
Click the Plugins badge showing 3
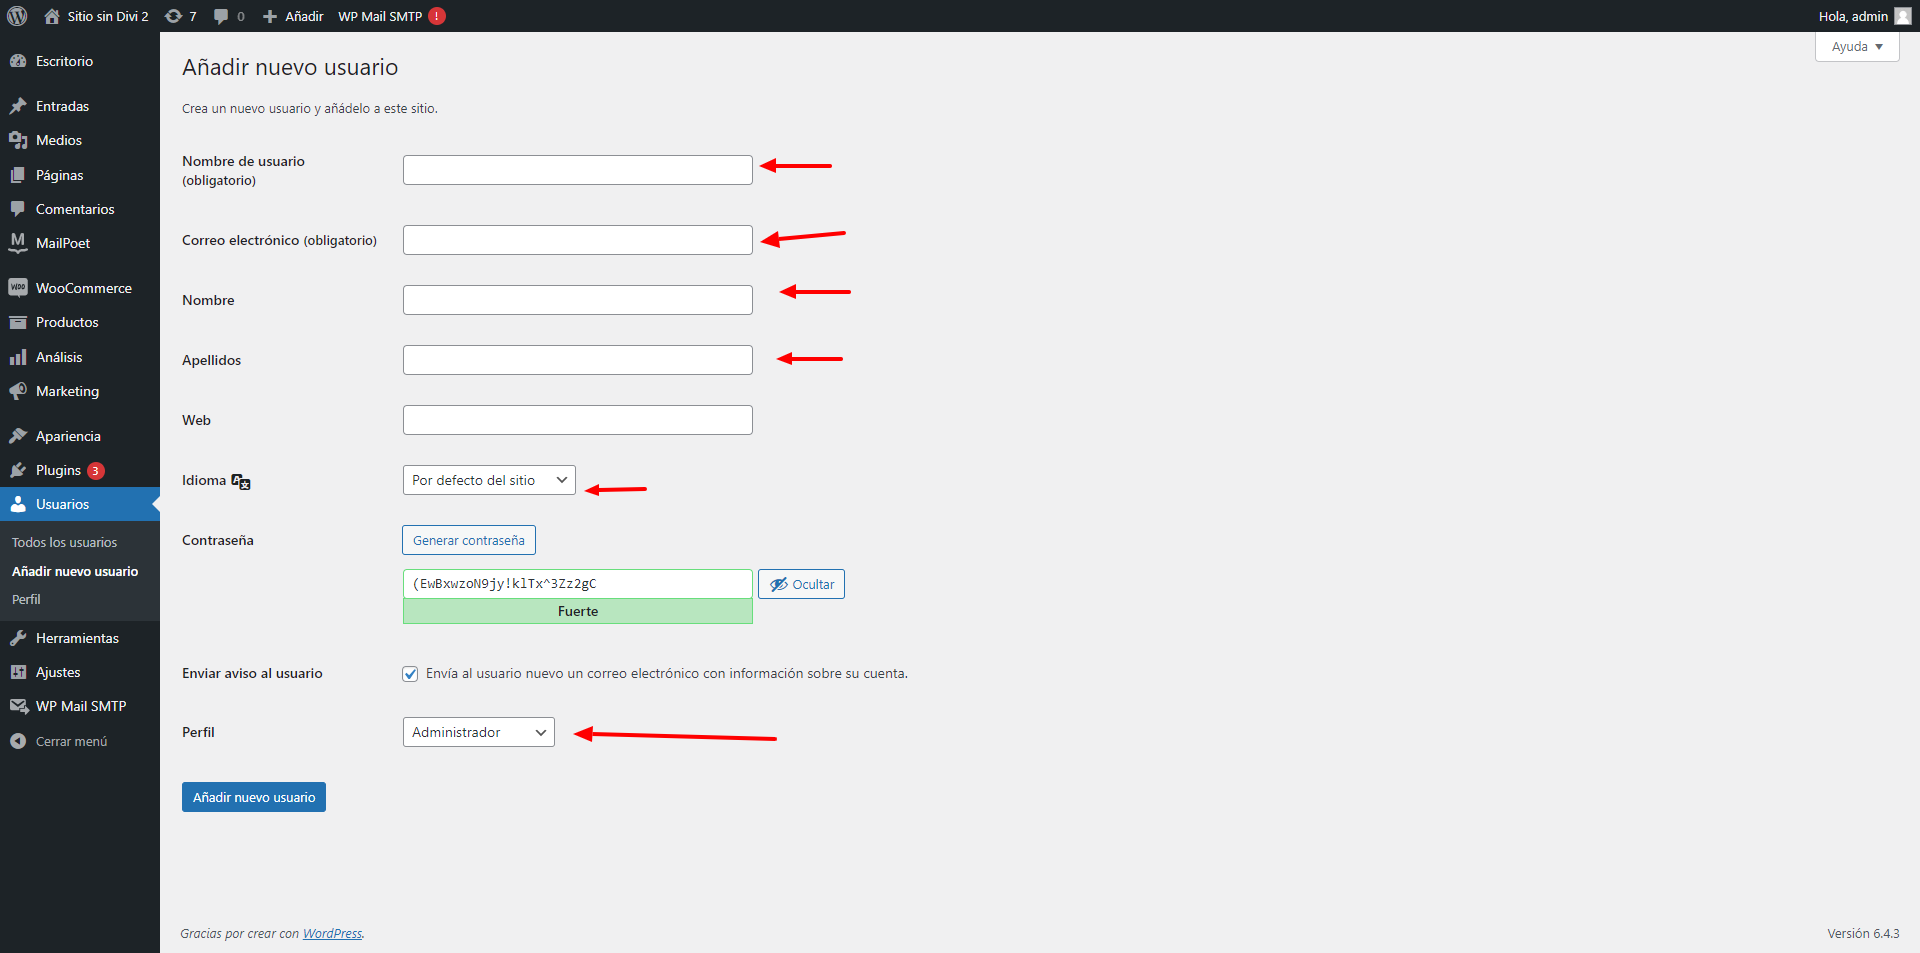pyautogui.click(x=96, y=471)
